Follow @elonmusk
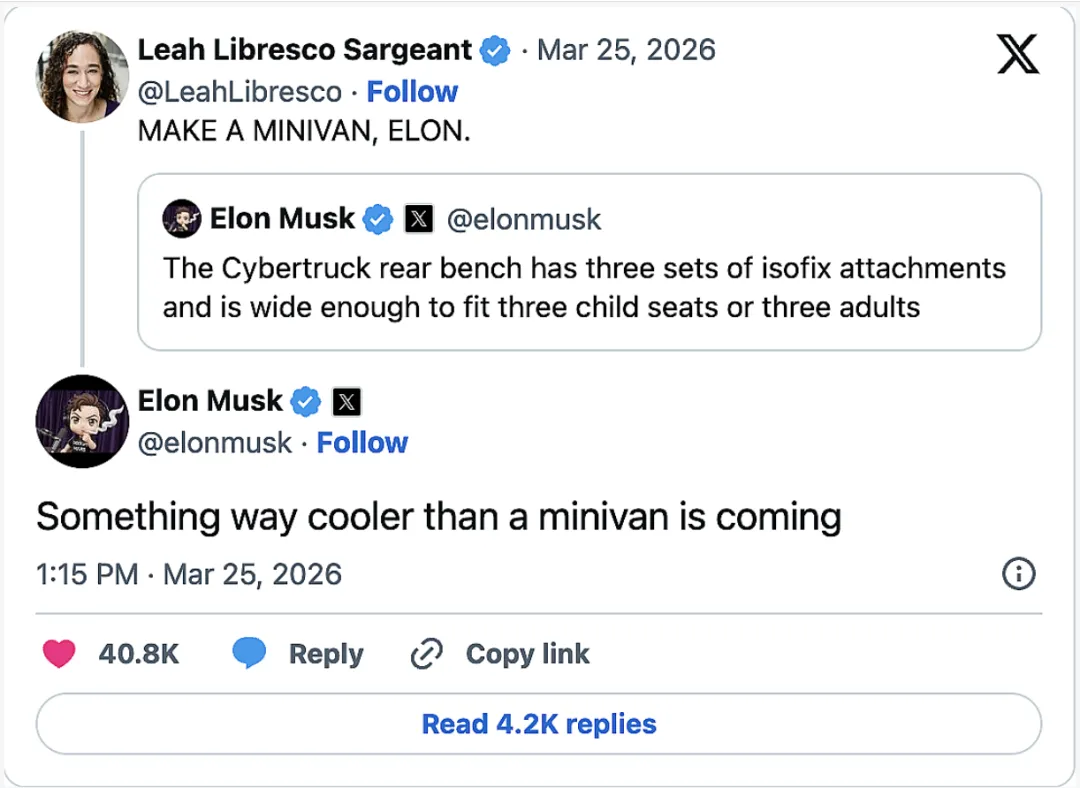This screenshot has height=788, width=1080. click(x=362, y=443)
